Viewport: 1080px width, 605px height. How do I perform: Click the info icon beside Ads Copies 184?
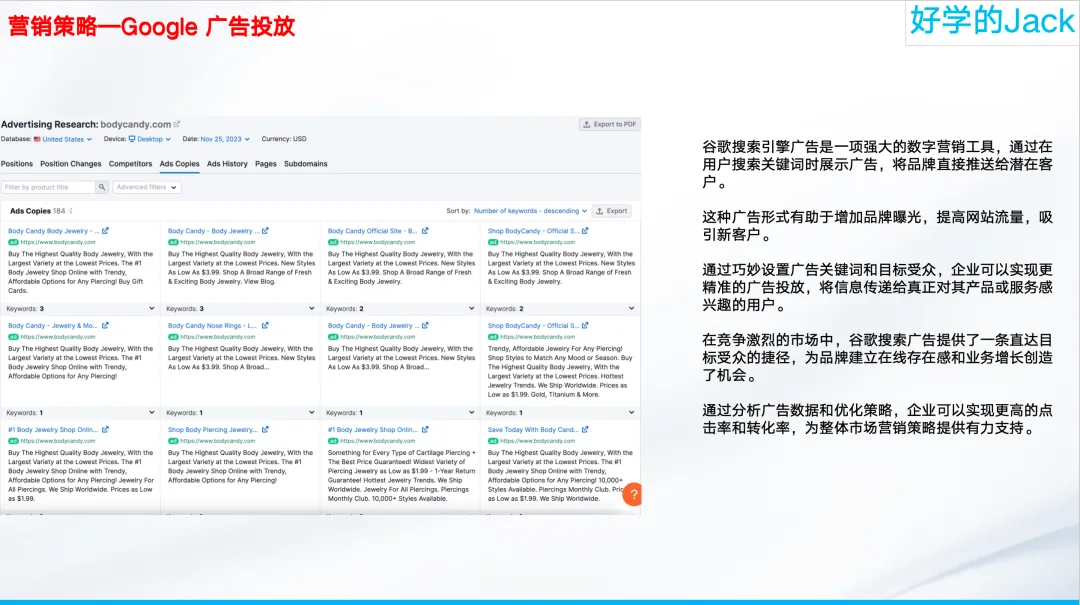[x=71, y=211]
